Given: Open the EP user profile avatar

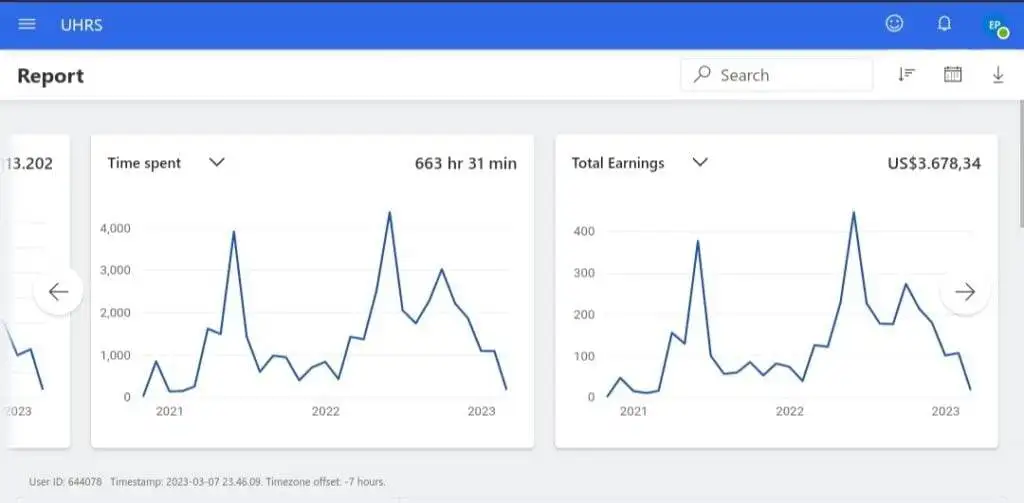Looking at the screenshot, I should coord(995,26).
